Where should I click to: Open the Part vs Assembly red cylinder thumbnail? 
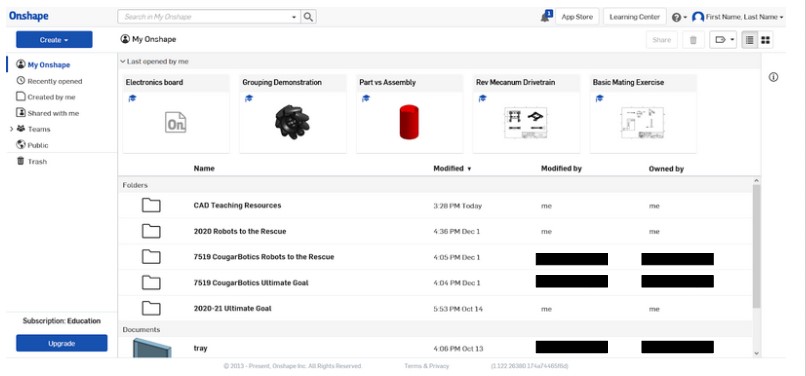pos(409,122)
